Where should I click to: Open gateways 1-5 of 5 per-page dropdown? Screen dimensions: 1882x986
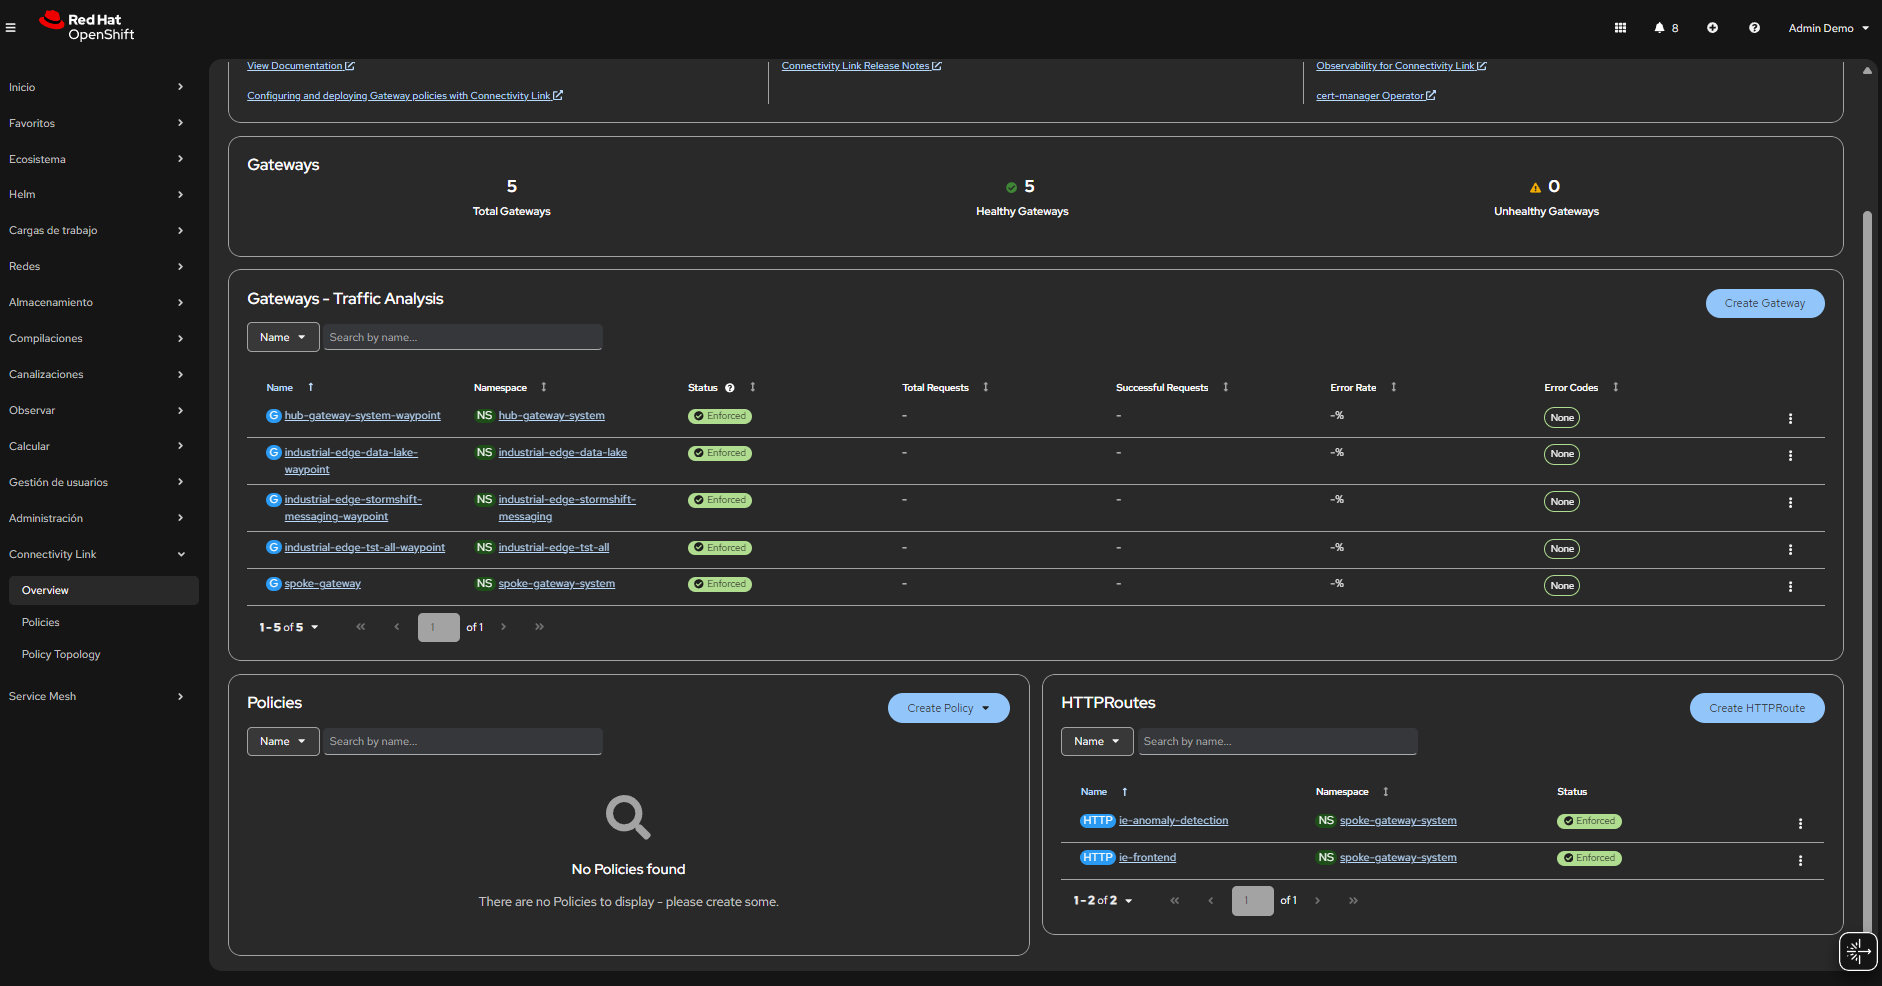tap(288, 627)
